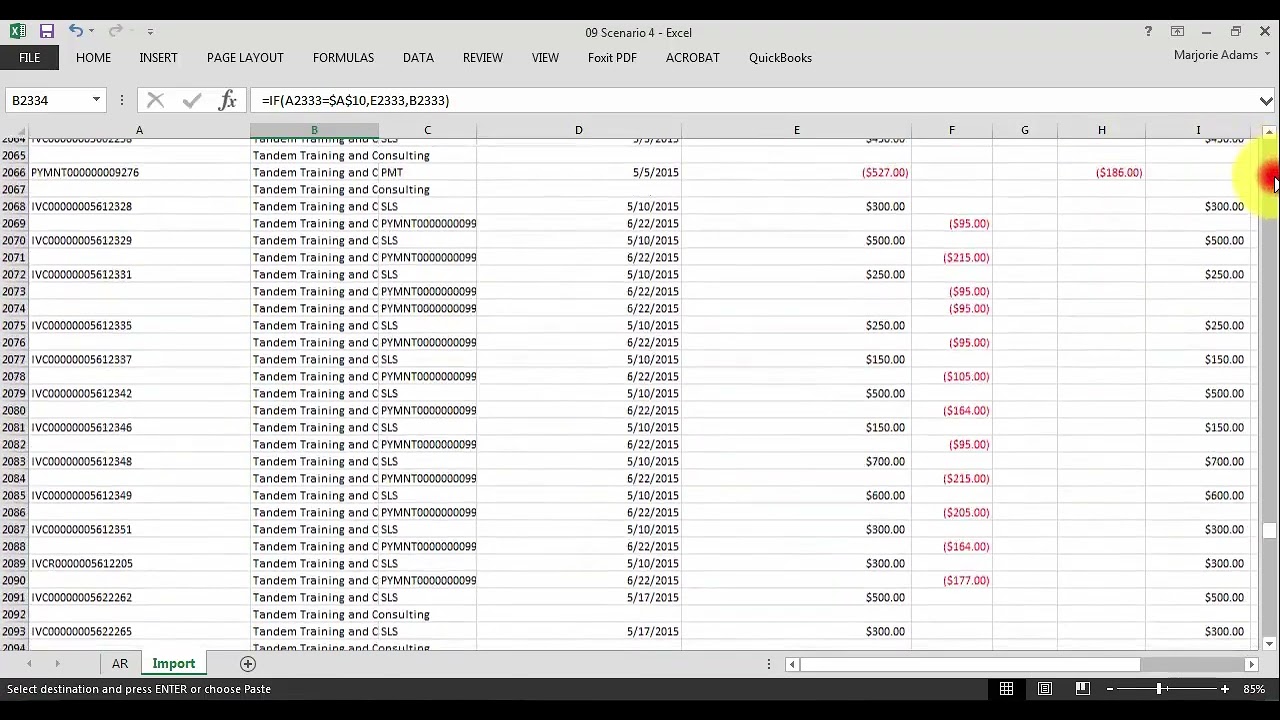1280x720 pixels.
Task: Click the horizontal scrollbar thumb
Action: 970,664
